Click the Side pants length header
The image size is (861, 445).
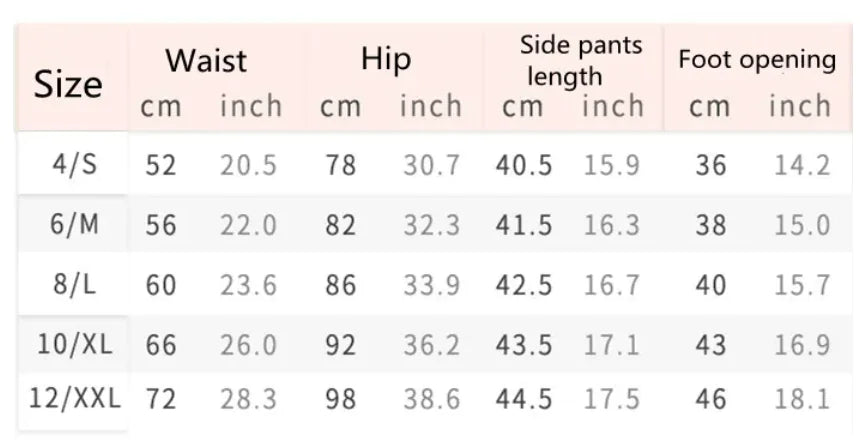580,60
